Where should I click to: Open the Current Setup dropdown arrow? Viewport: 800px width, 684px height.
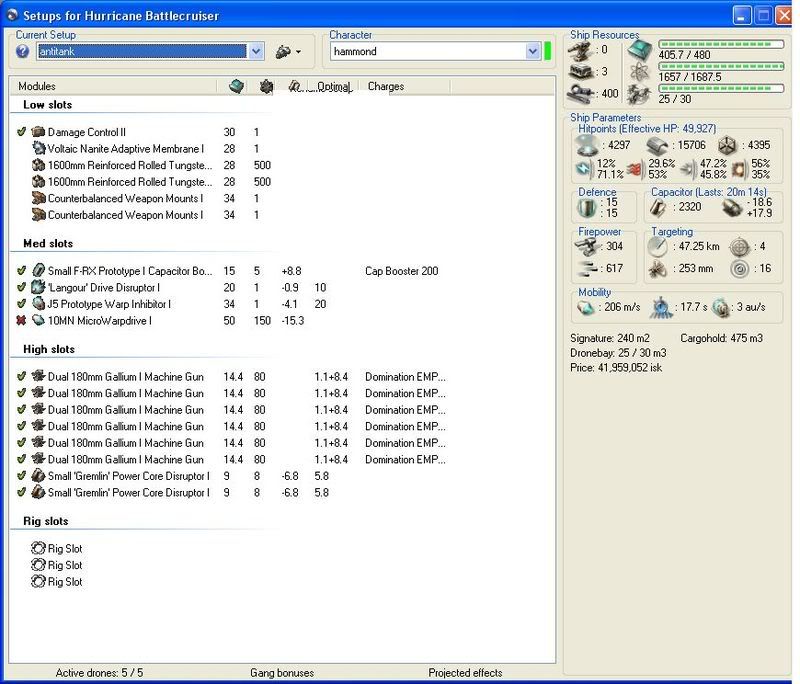tap(256, 52)
